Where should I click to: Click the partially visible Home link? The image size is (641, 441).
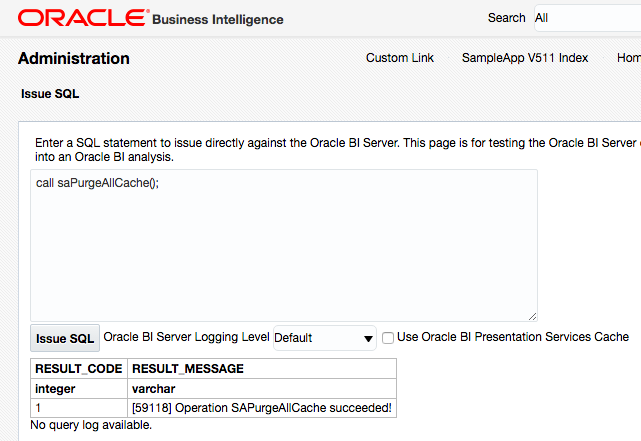click(x=628, y=58)
